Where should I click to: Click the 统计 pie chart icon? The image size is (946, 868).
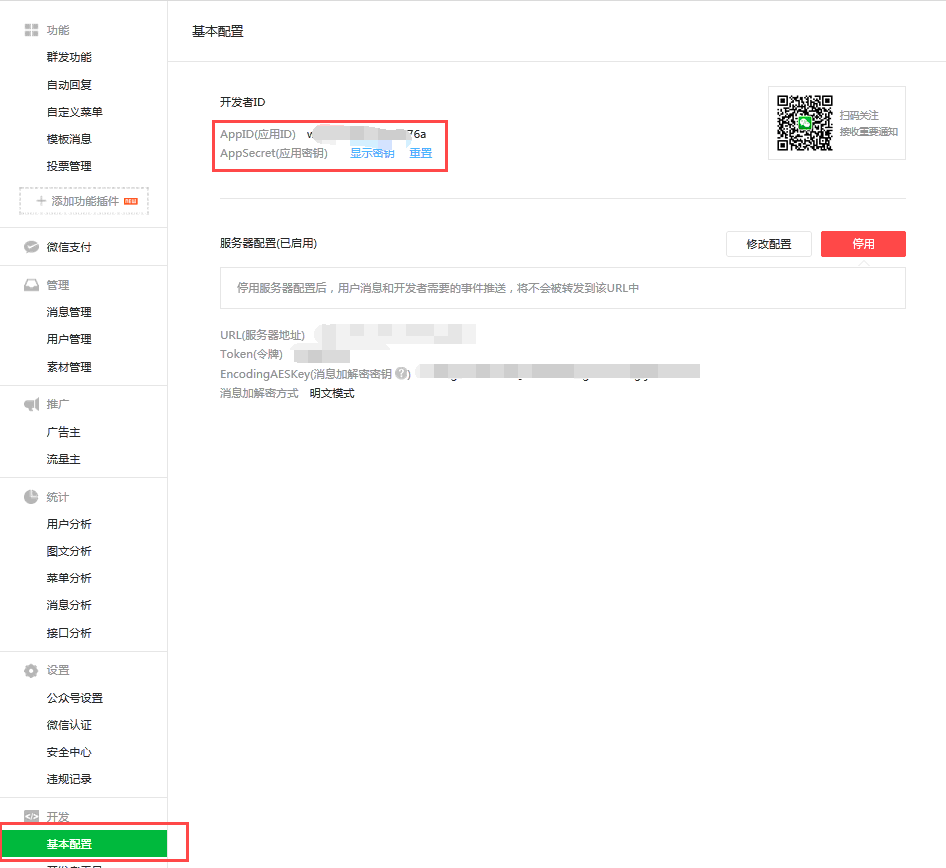tap(31, 496)
